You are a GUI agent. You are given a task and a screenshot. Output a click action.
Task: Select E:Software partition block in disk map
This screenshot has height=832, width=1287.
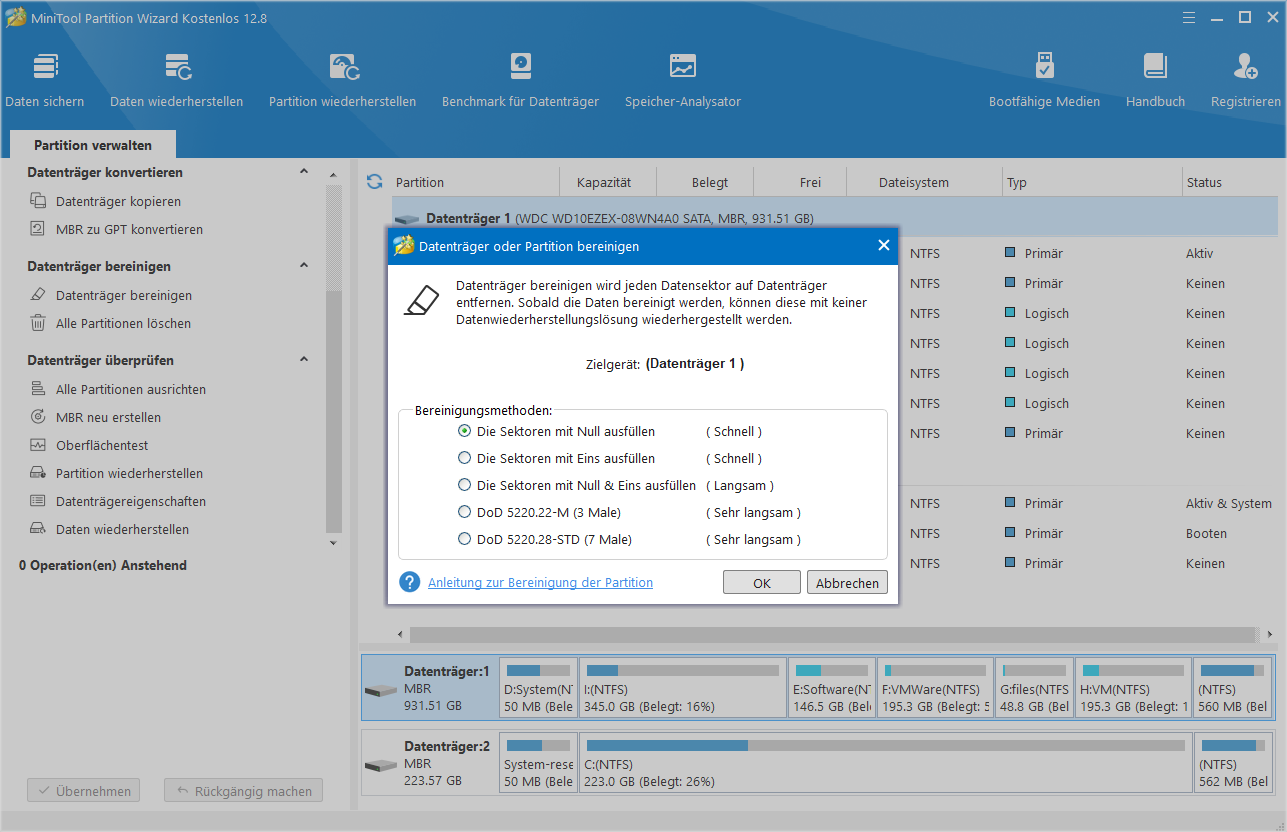point(832,688)
